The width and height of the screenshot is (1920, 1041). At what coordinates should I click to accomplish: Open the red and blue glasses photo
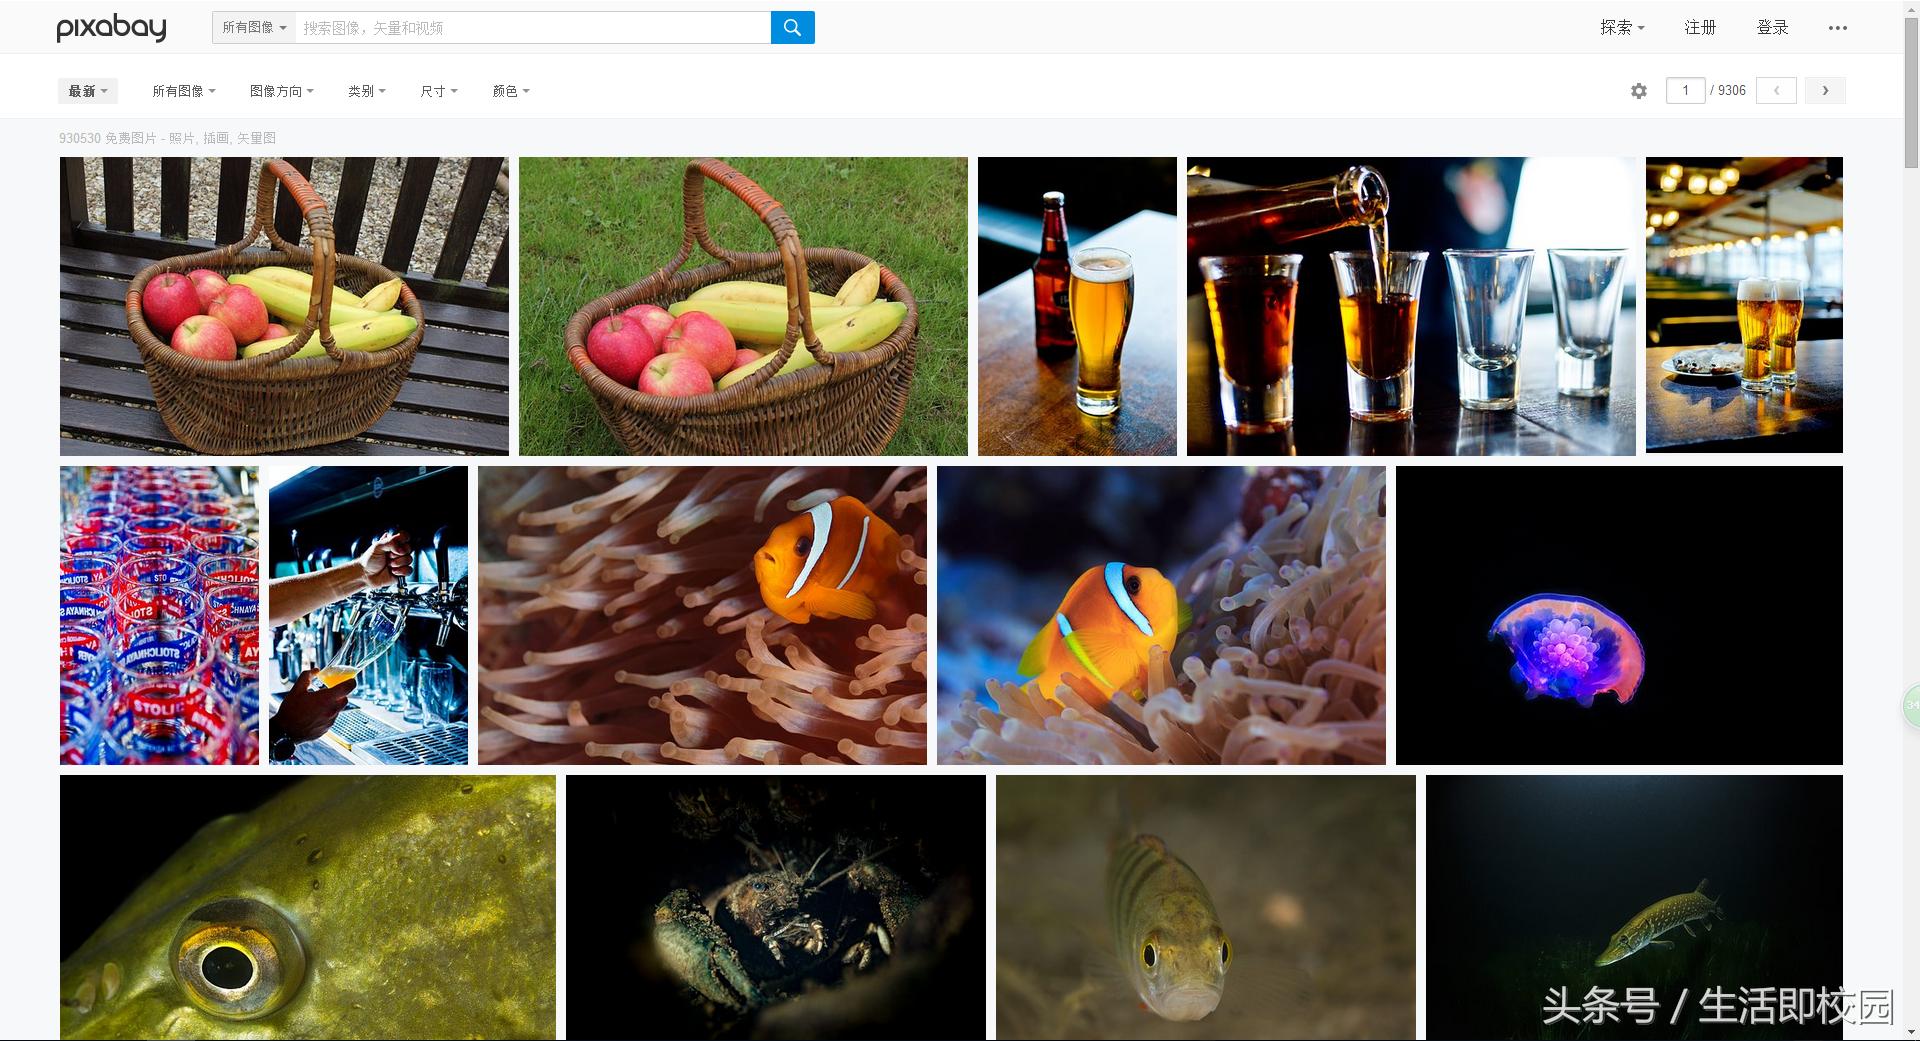tap(159, 615)
